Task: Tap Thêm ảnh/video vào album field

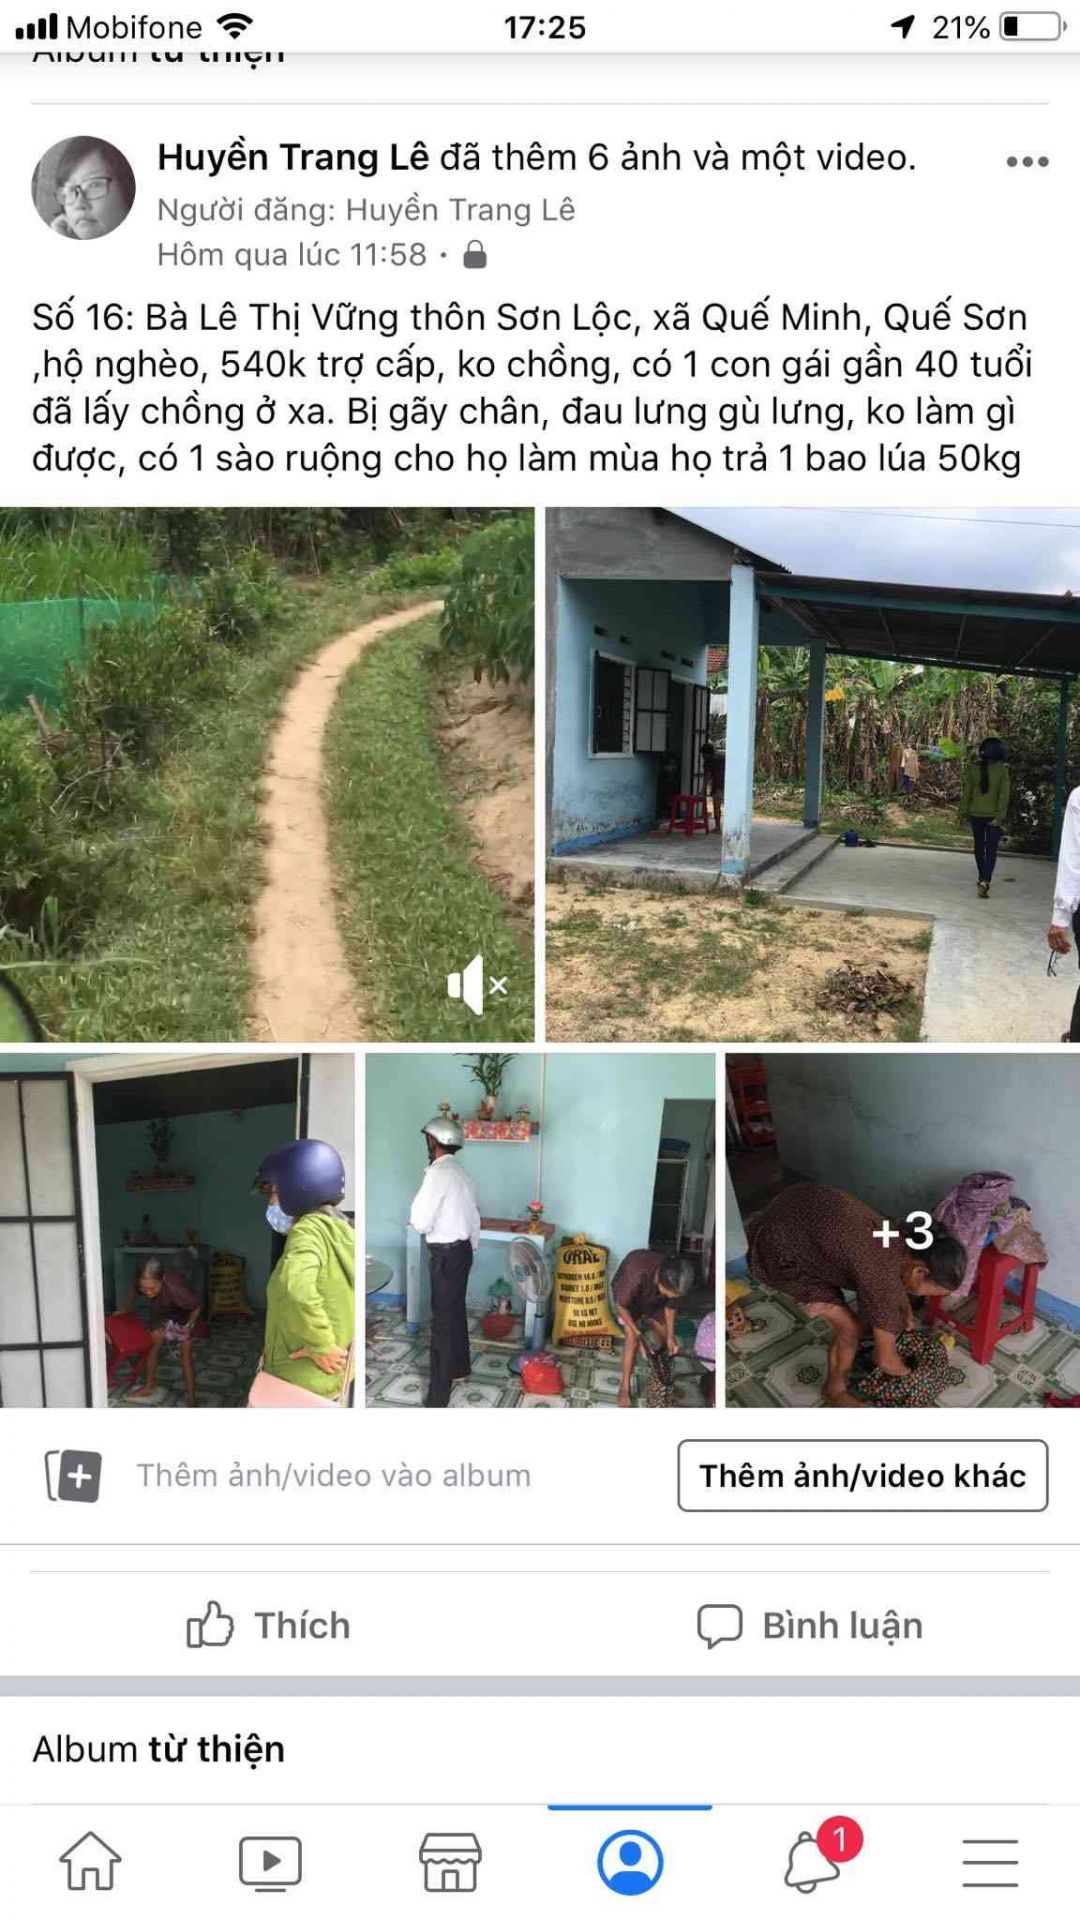Action: pyautogui.click(x=334, y=1475)
